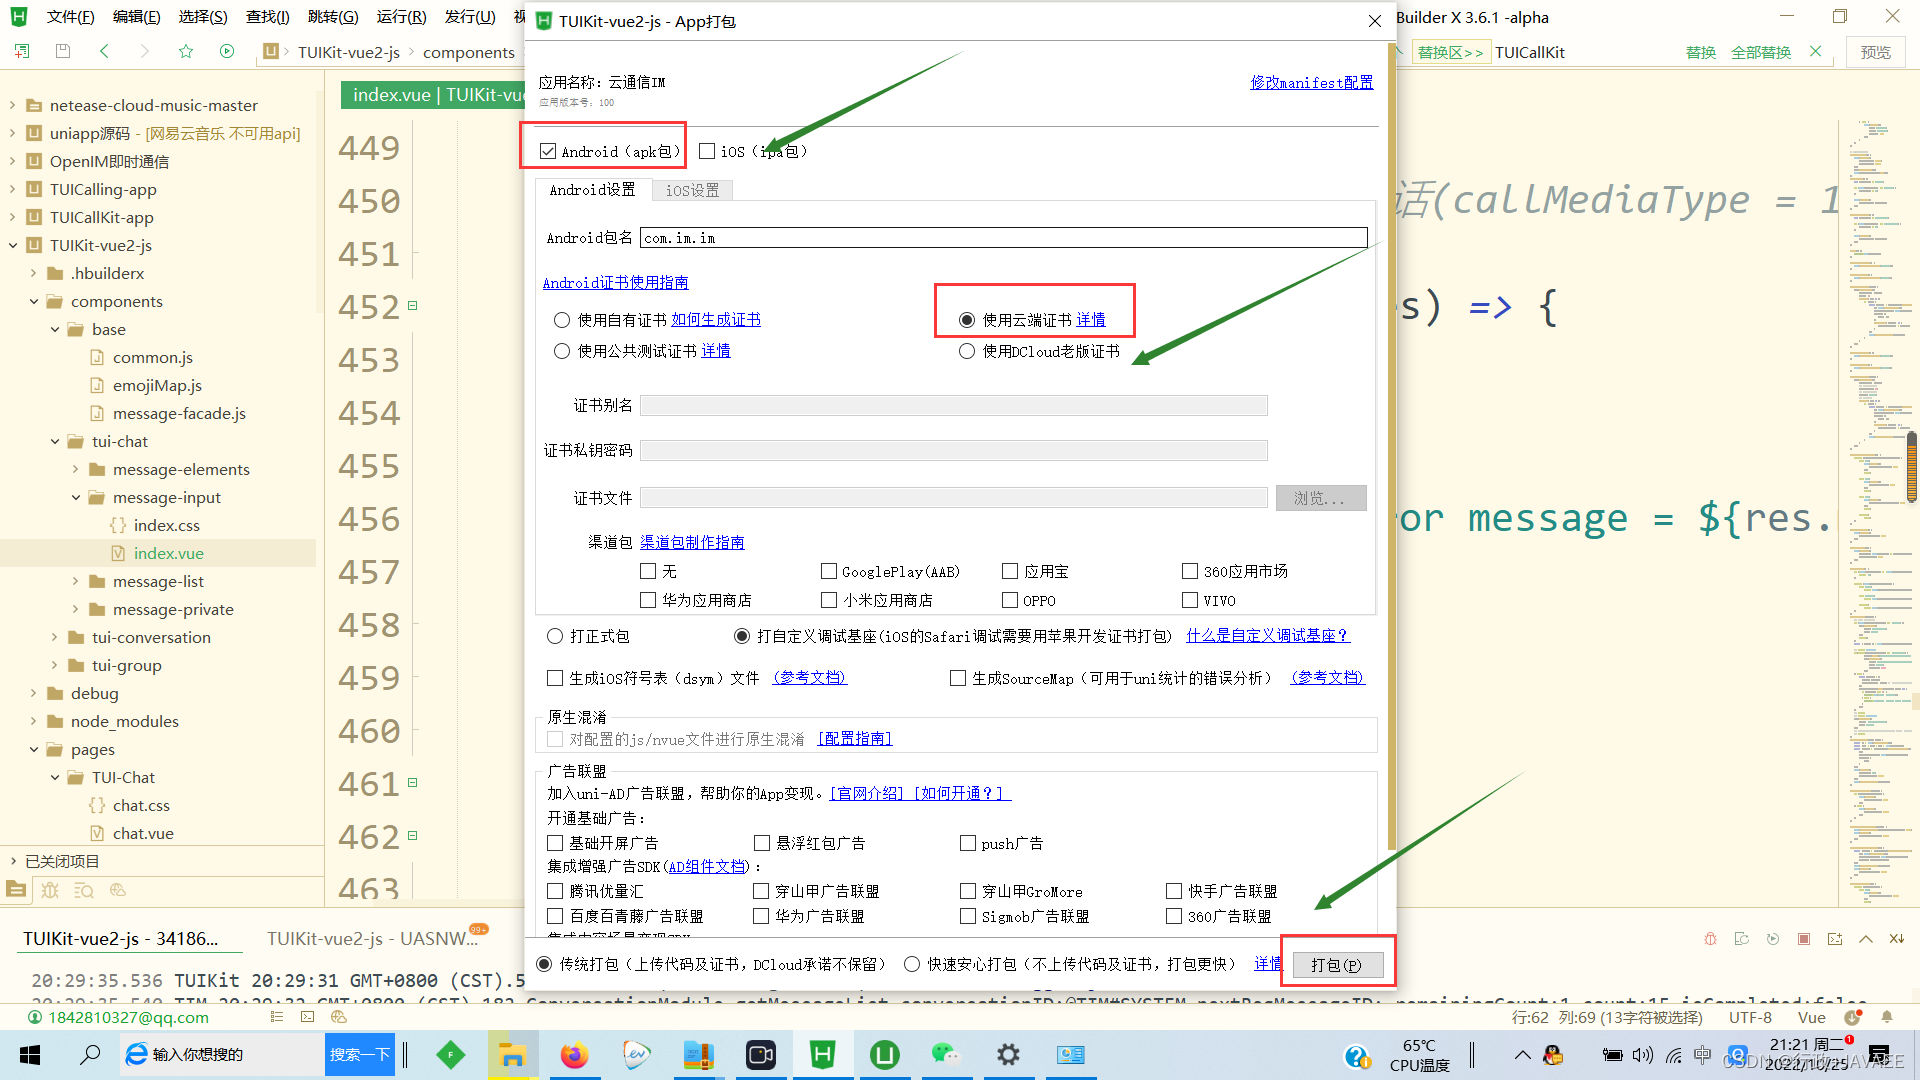
Task: Open the Android证书使用指南 link
Action: pyautogui.click(x=615, y=283)
